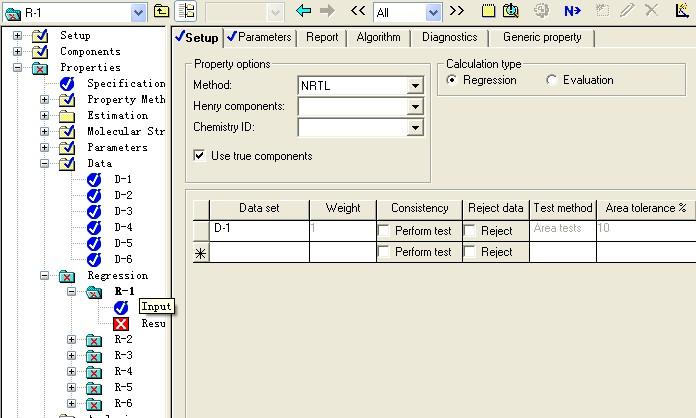The width and height of the screenshot is (696, 418).
Task: Switch to the Setup tab
Action: (x=197, y=37)
